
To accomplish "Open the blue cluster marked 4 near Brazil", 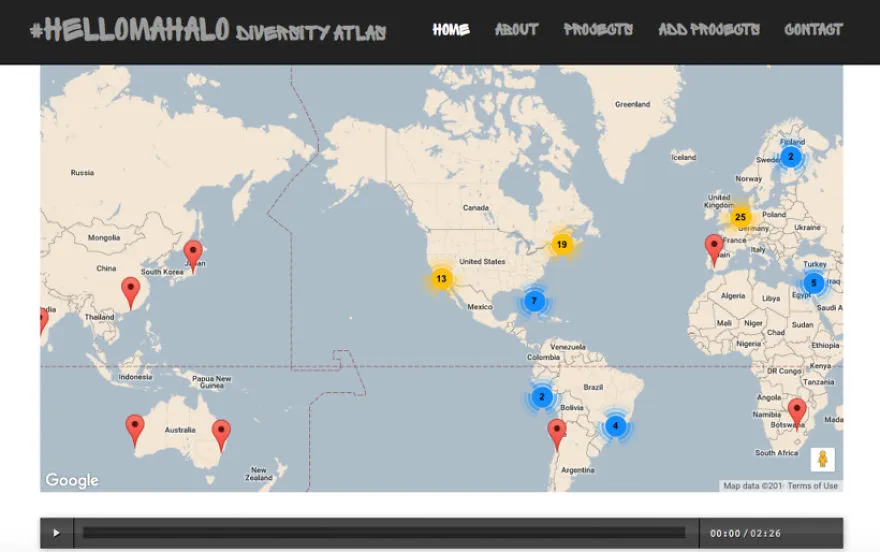I will click(616, 426).
